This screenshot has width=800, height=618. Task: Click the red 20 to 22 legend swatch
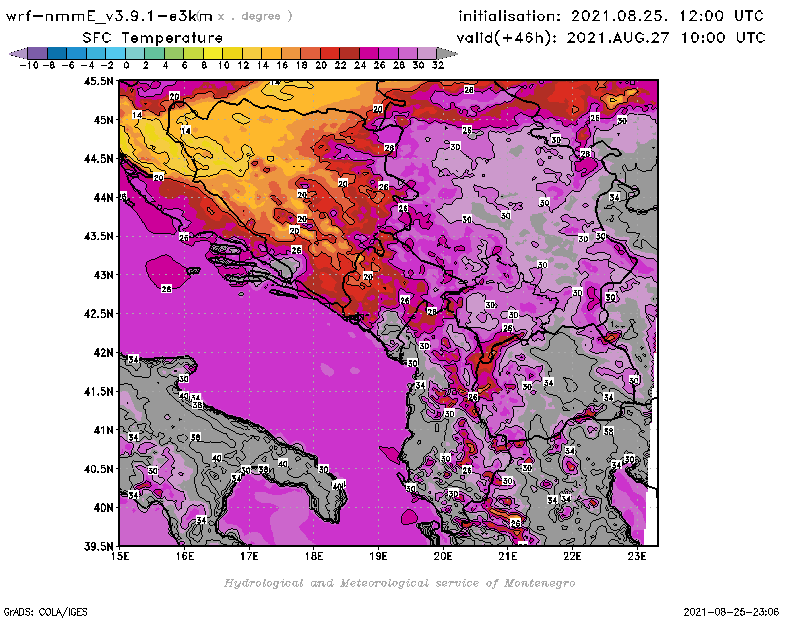330,53
